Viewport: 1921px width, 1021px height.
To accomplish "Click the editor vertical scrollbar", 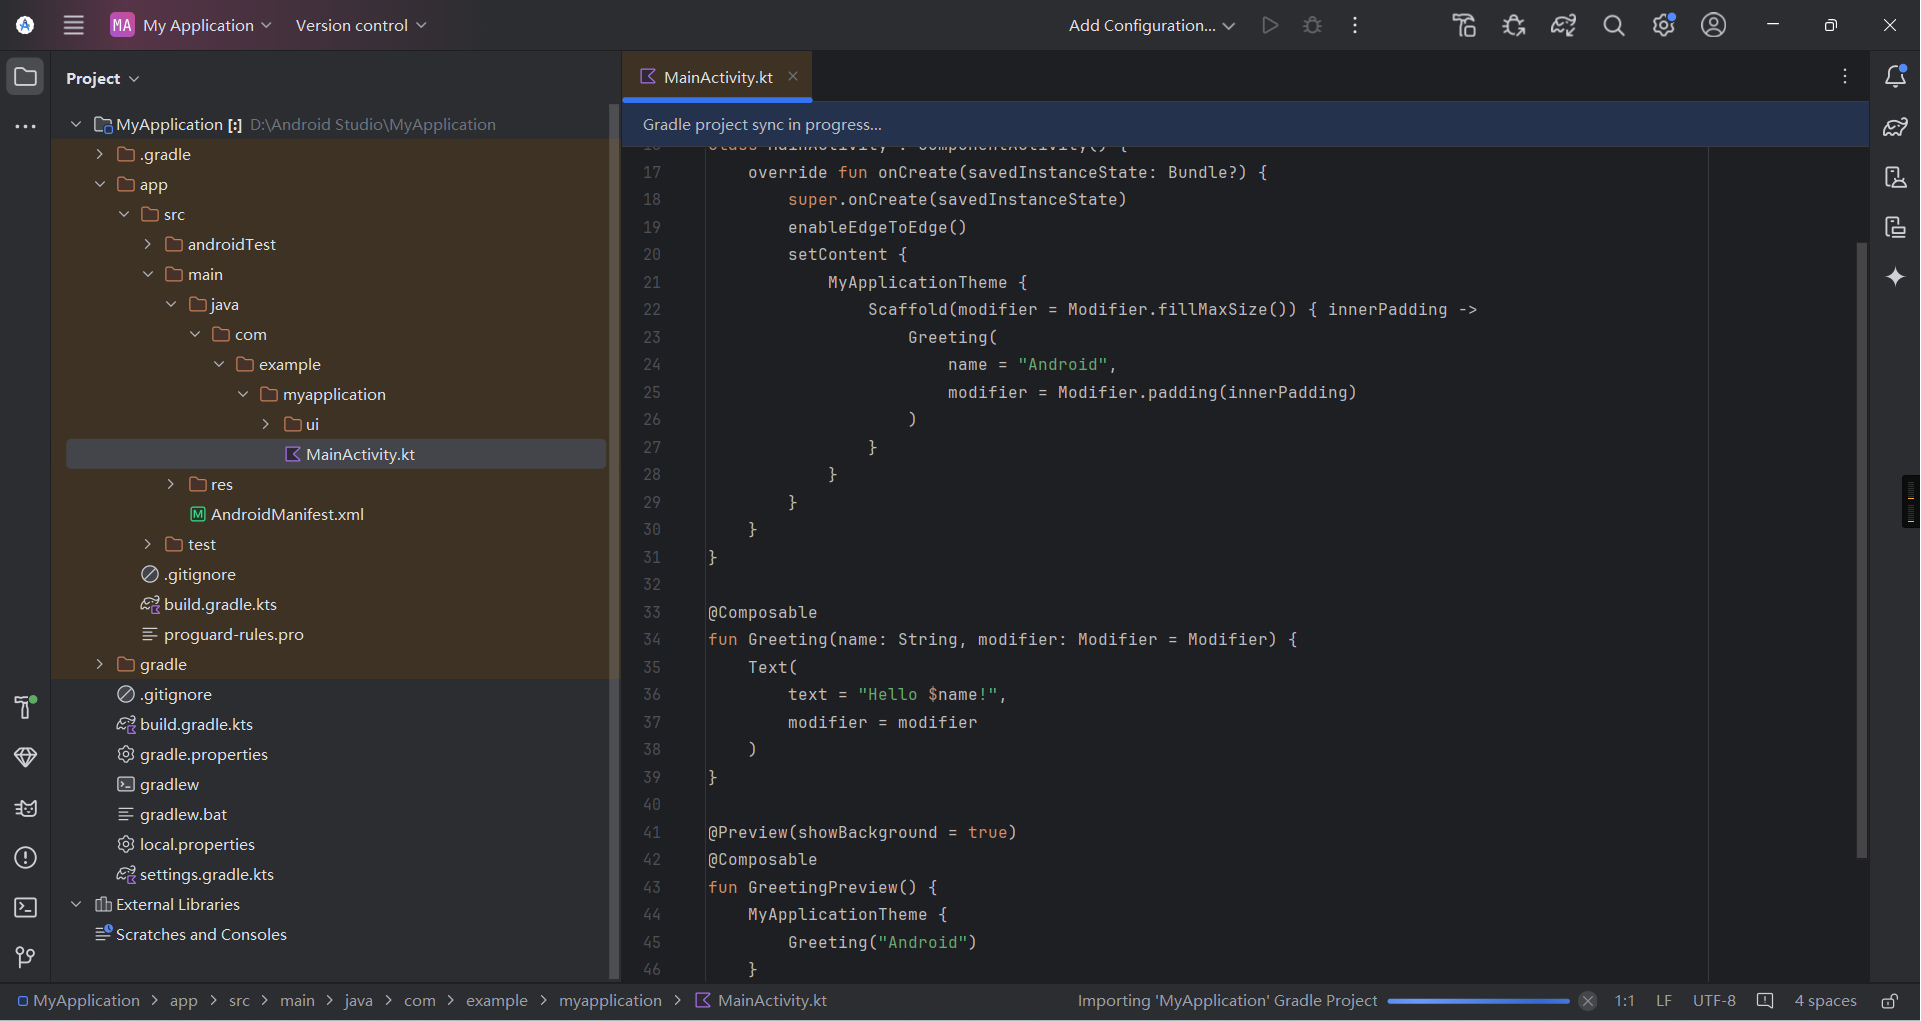I will 1861,550.
